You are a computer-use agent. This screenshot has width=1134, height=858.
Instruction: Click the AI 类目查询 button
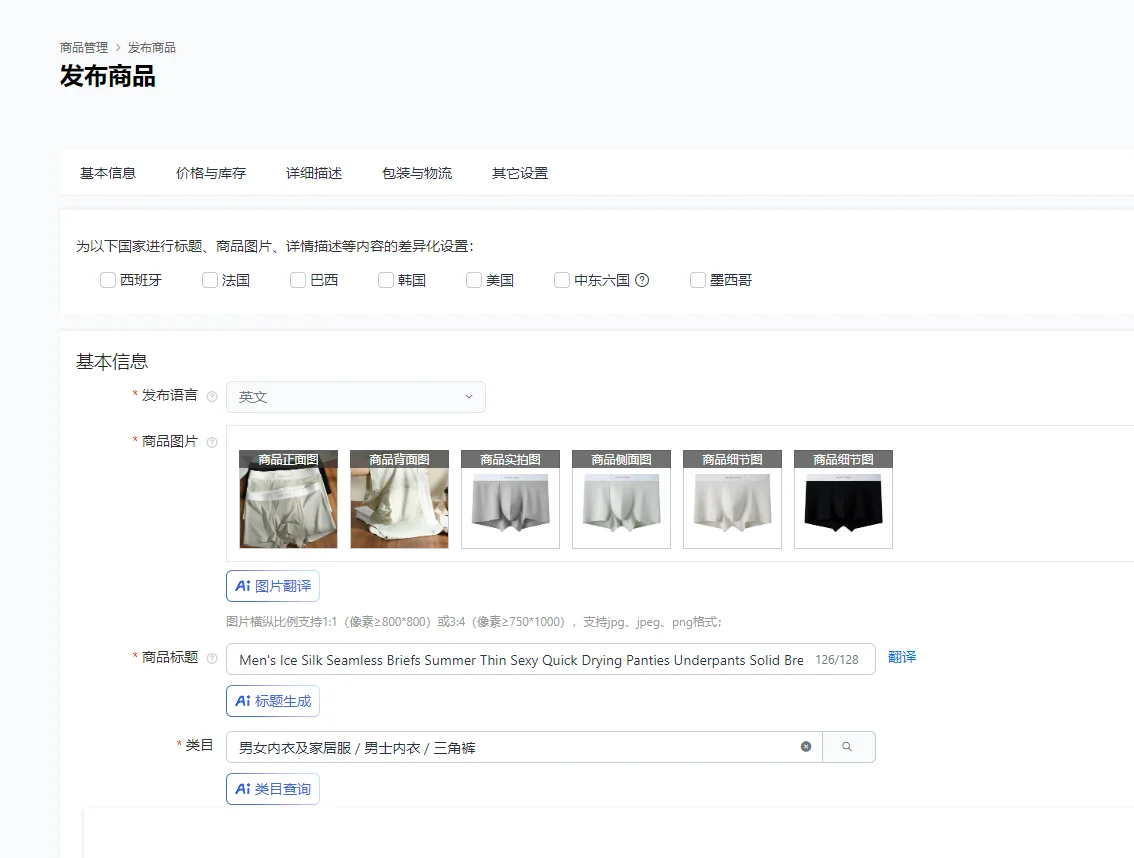tap(273, 789)
